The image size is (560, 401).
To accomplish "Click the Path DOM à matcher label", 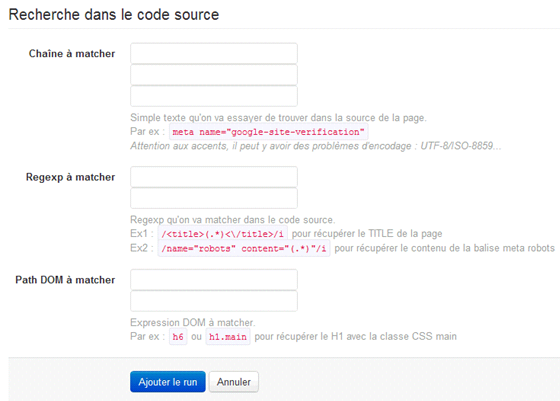I will click(x=65, y=280).
